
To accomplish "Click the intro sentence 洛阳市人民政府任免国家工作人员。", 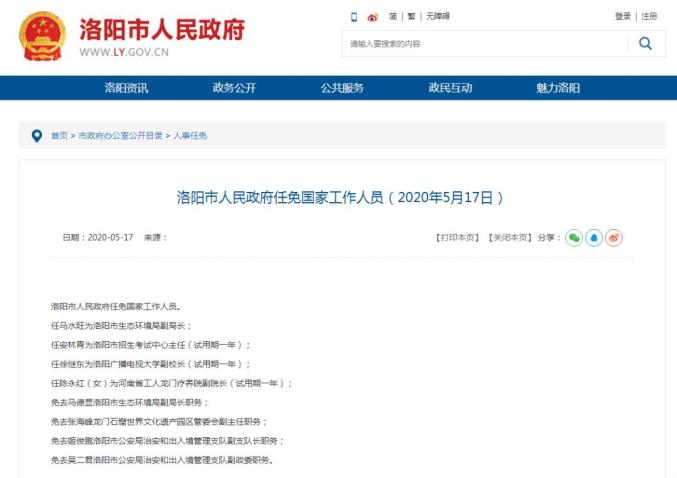I will (x=116, y=307).
